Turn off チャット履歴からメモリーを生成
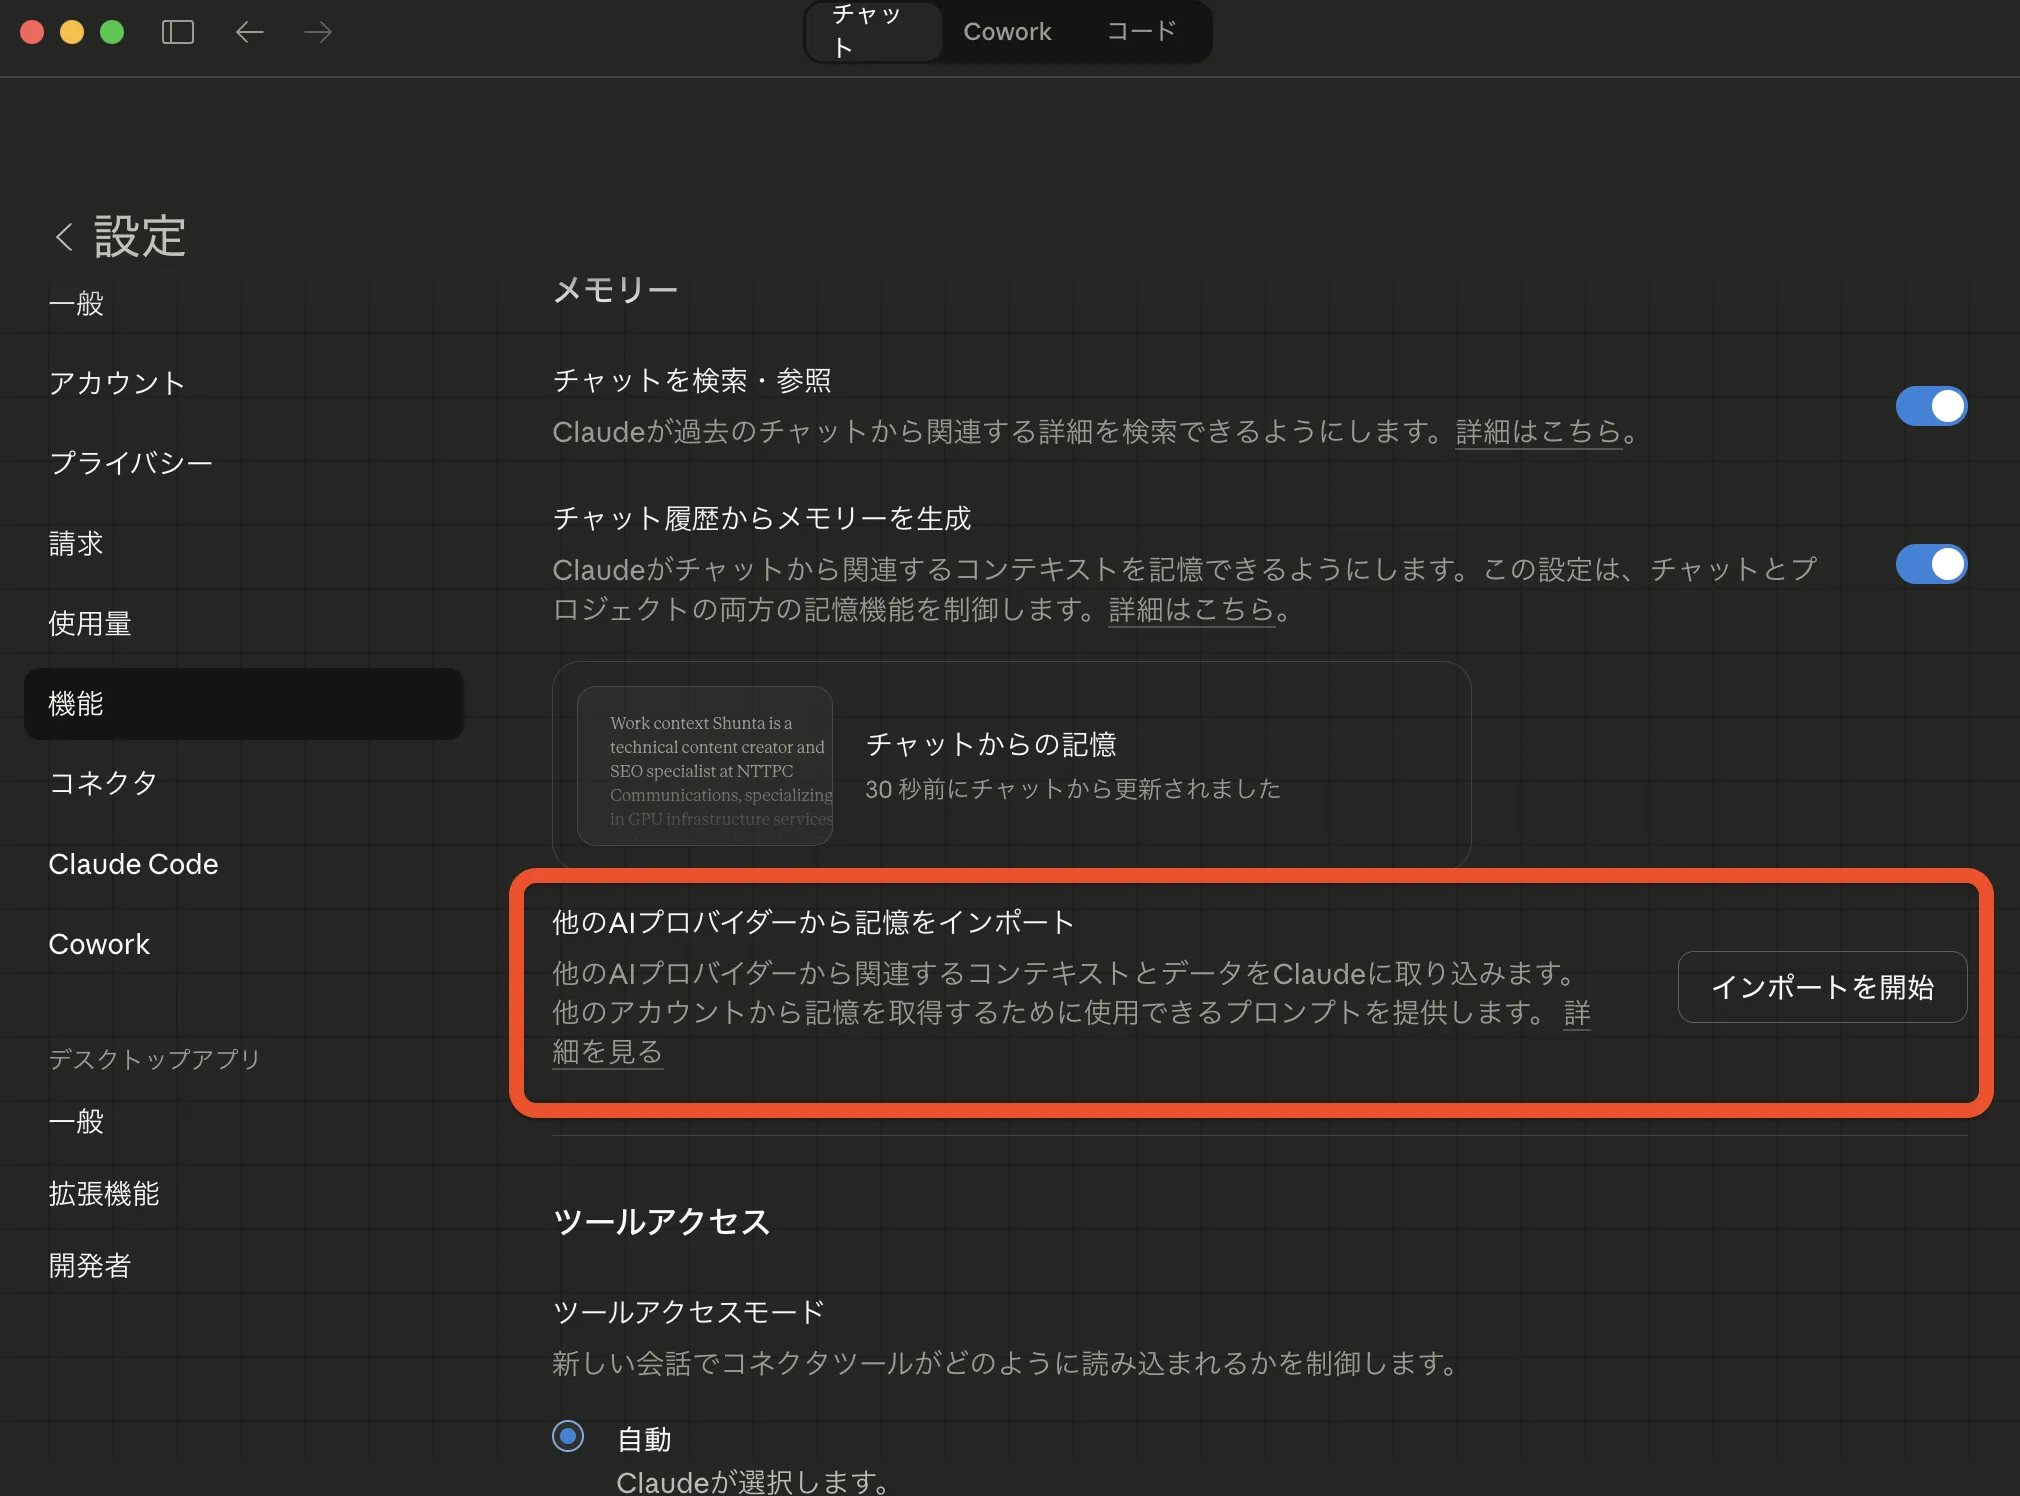2020x1496 pixels. click(x=1930, y=564)
